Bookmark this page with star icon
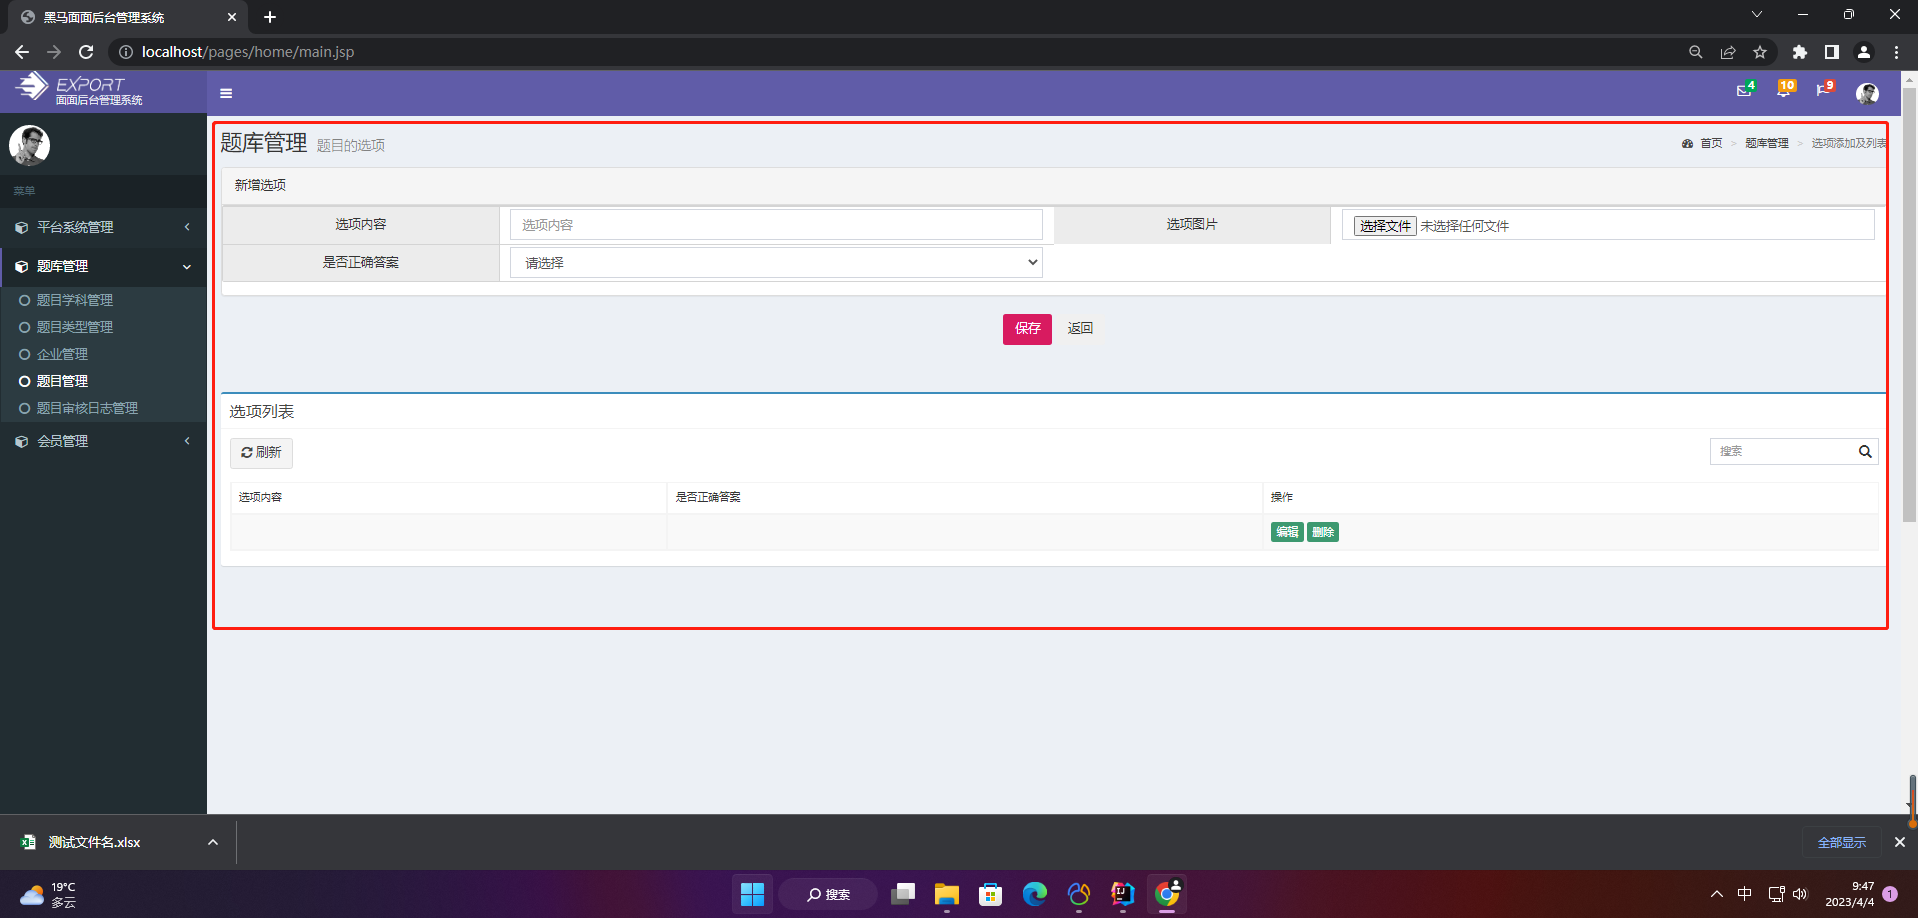Screen dimensions: 1918x918 coord(1760,52)
